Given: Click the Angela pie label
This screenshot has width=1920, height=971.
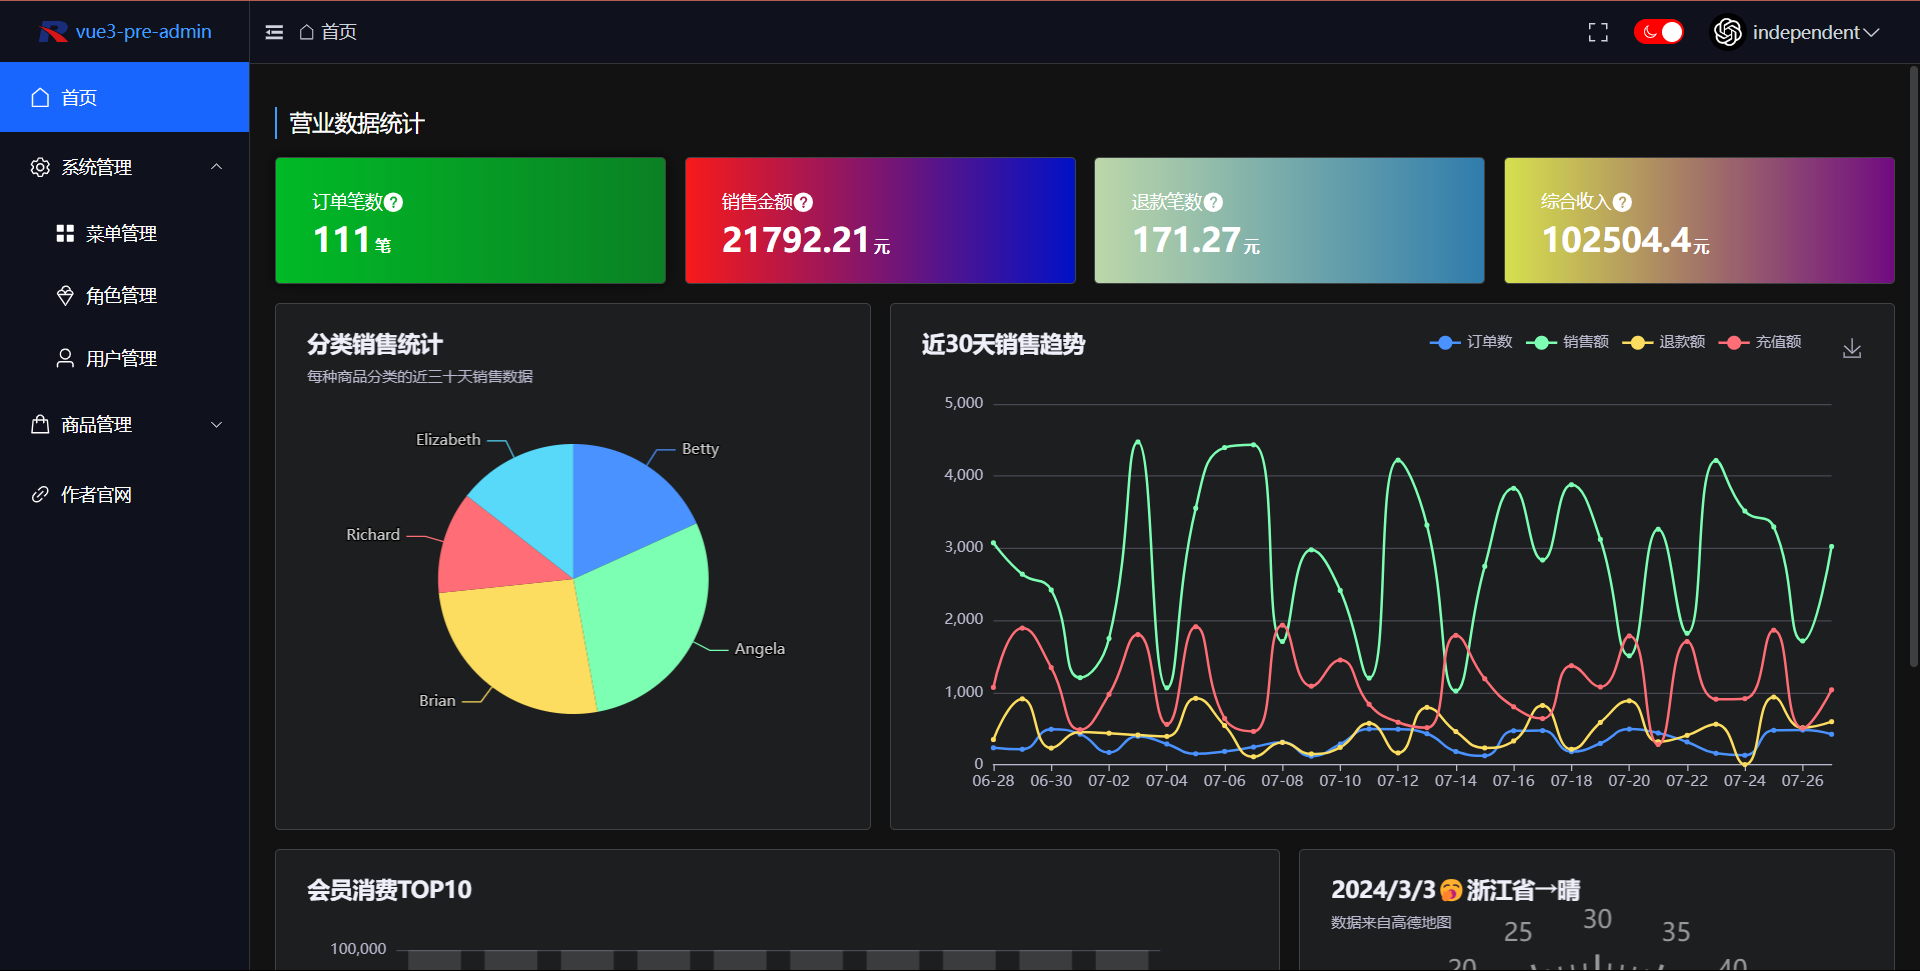Looking at the screenshot, I should (x=760, y=649).
